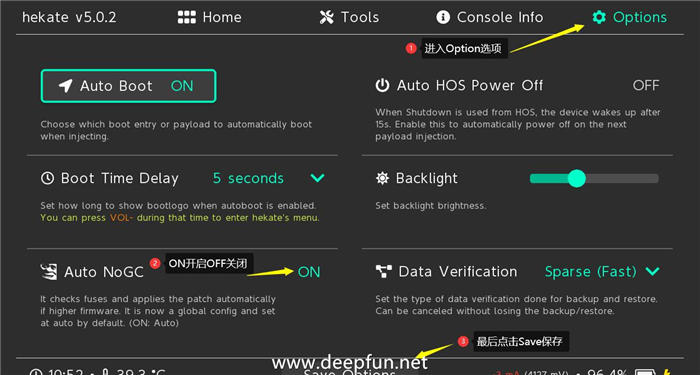Click the Data Verification icon
The width and height of the screenshot is (700, 375).
383,271
